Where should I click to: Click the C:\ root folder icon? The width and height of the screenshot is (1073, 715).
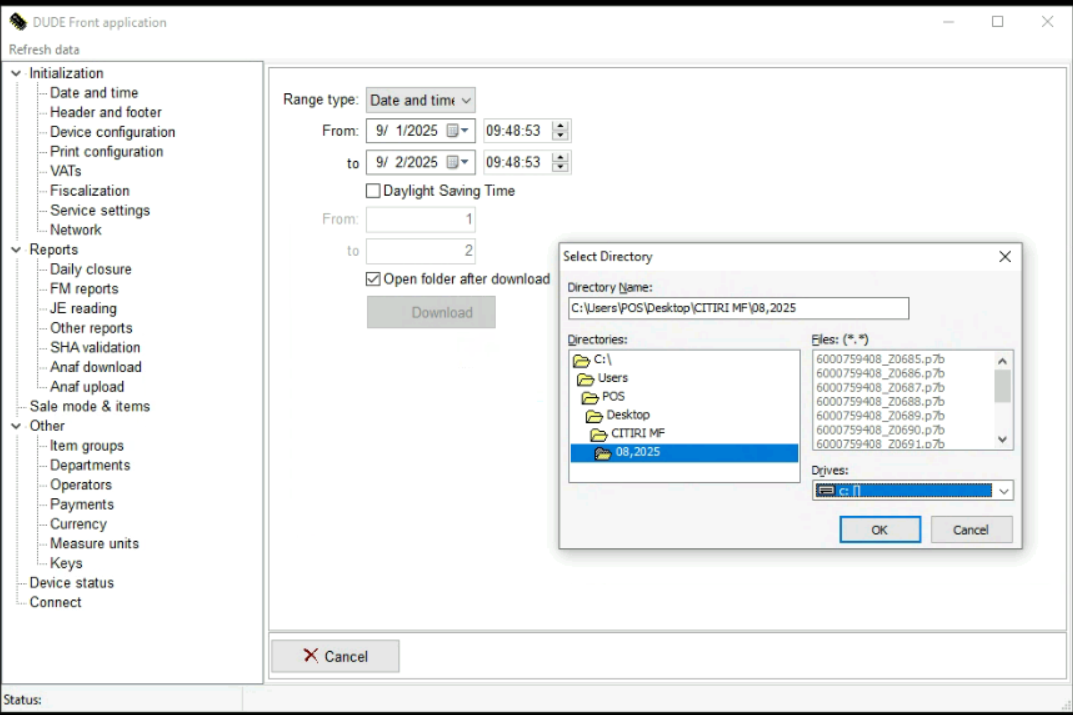[x=581, y=360]
